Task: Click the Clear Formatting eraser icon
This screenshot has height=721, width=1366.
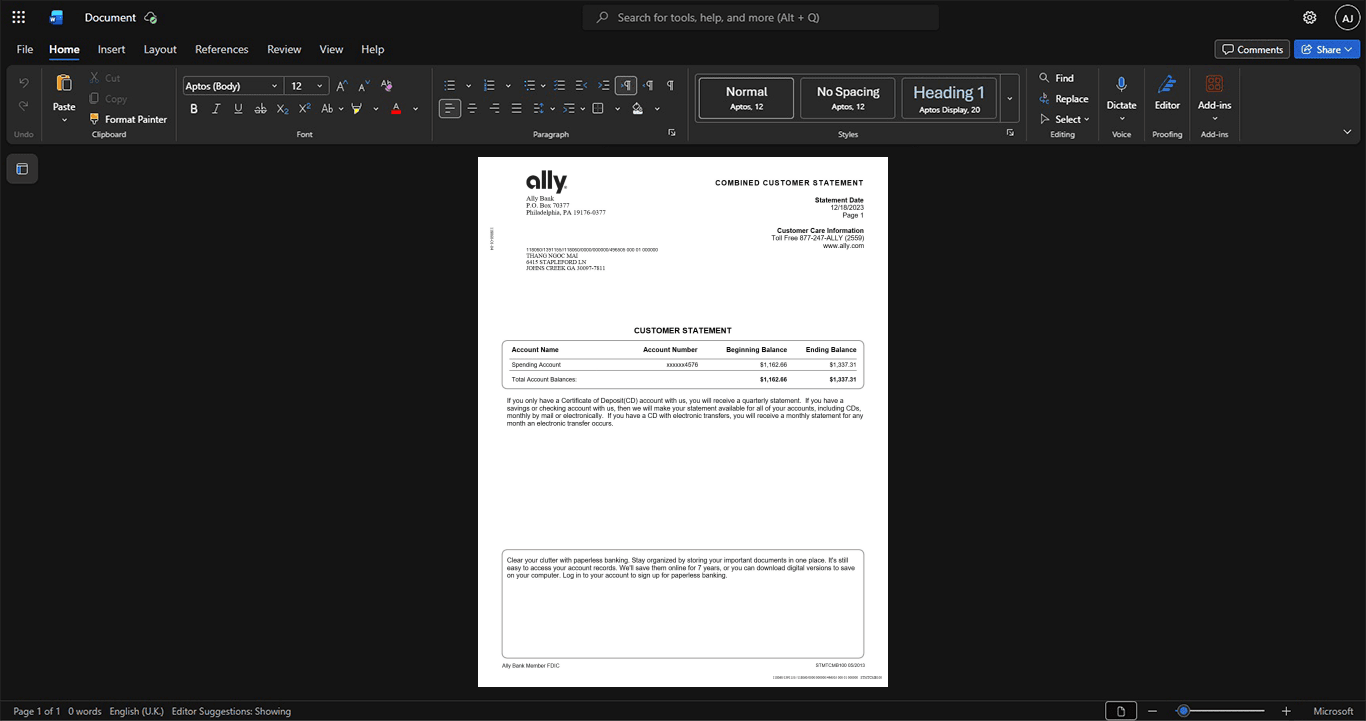Action: 386,86
